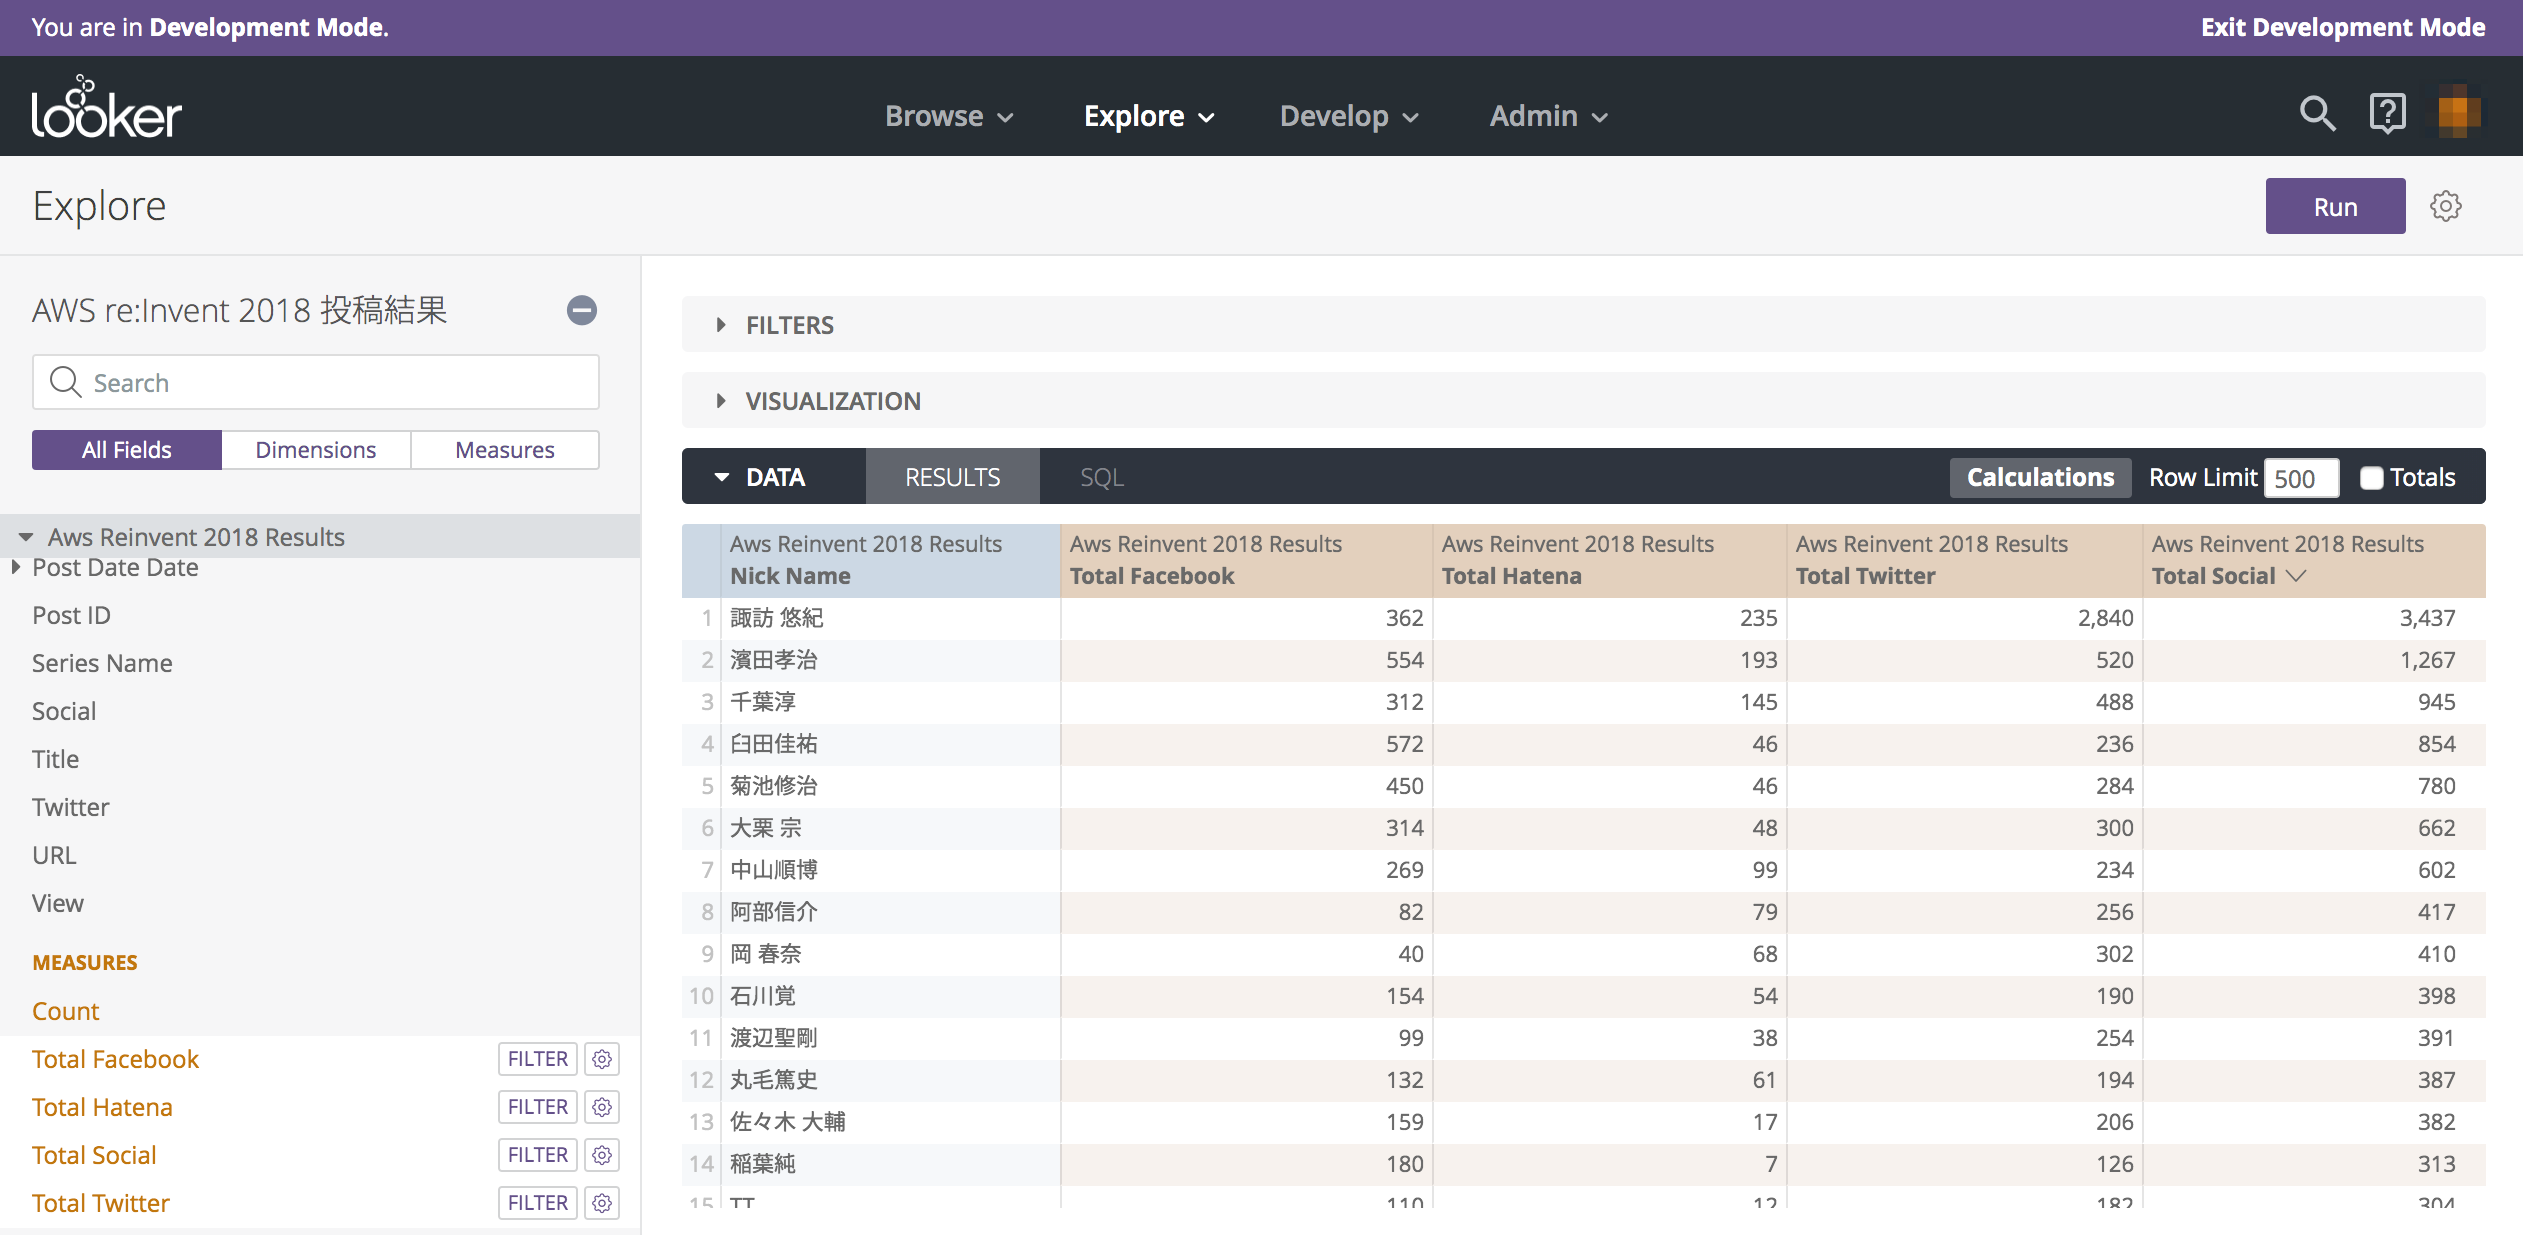
Task: Switch to the SQL tab
Action: tap(1100, 476)
